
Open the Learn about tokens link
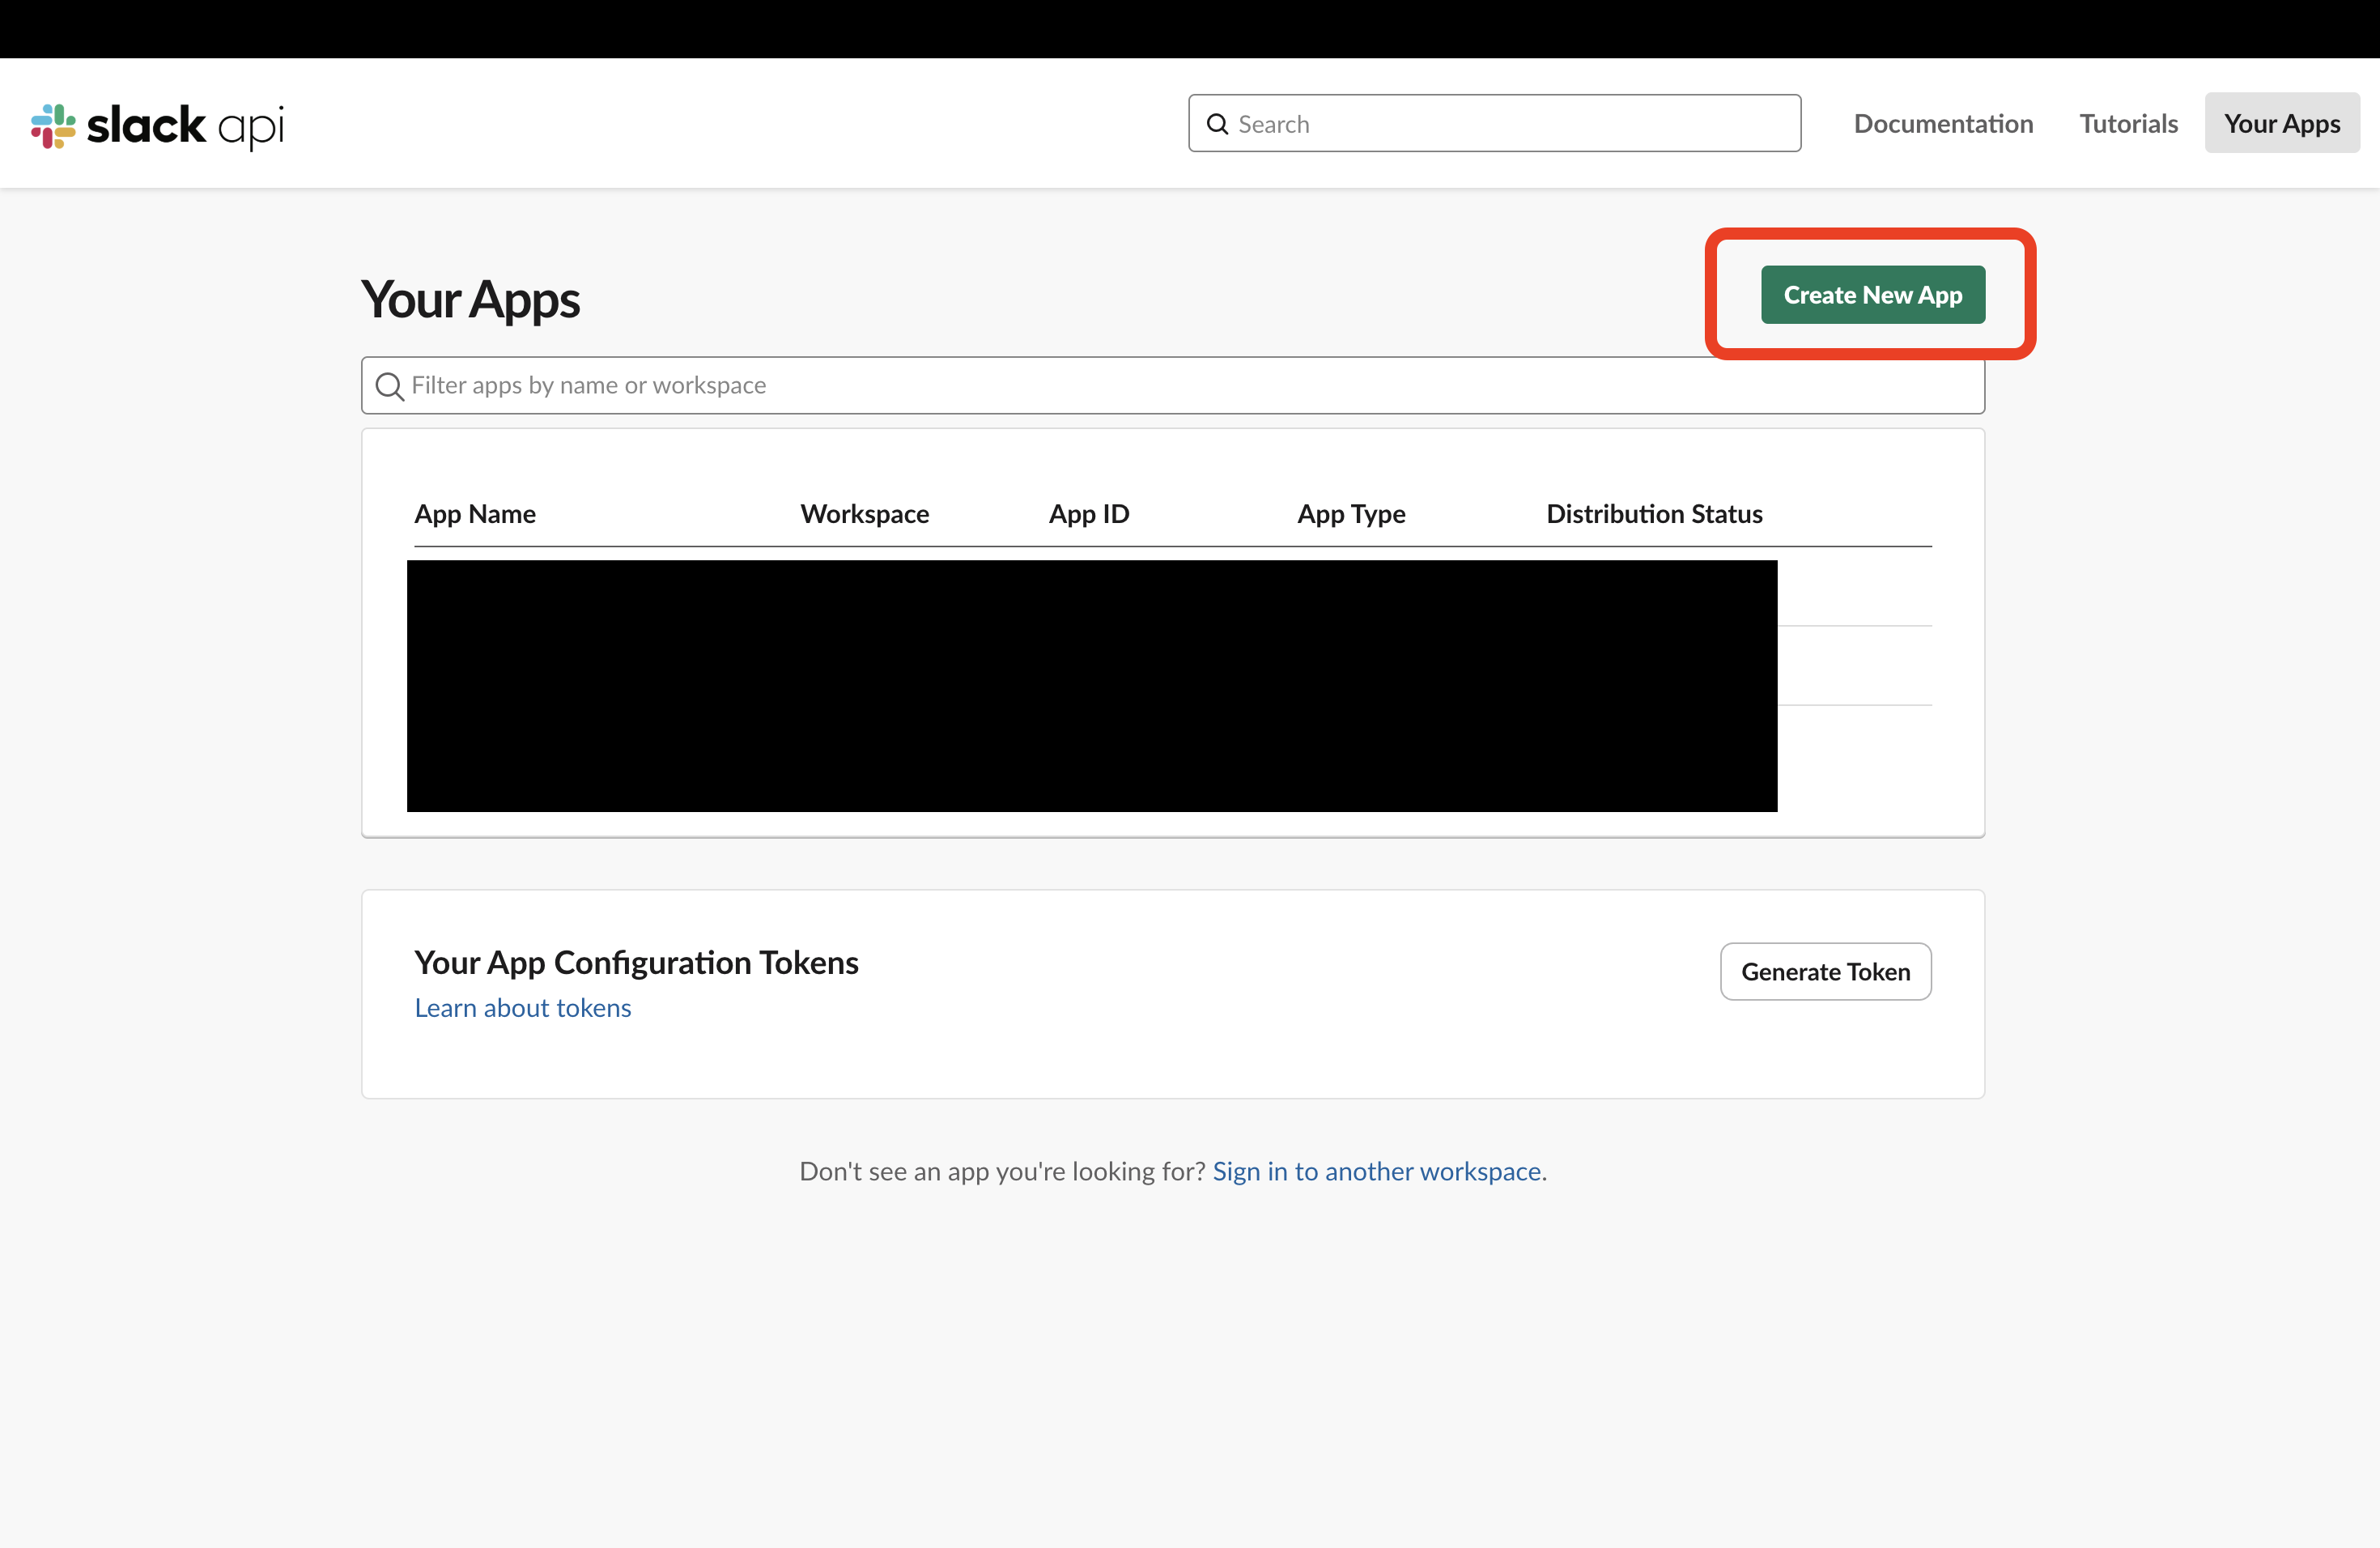(x=522, y=1007)
